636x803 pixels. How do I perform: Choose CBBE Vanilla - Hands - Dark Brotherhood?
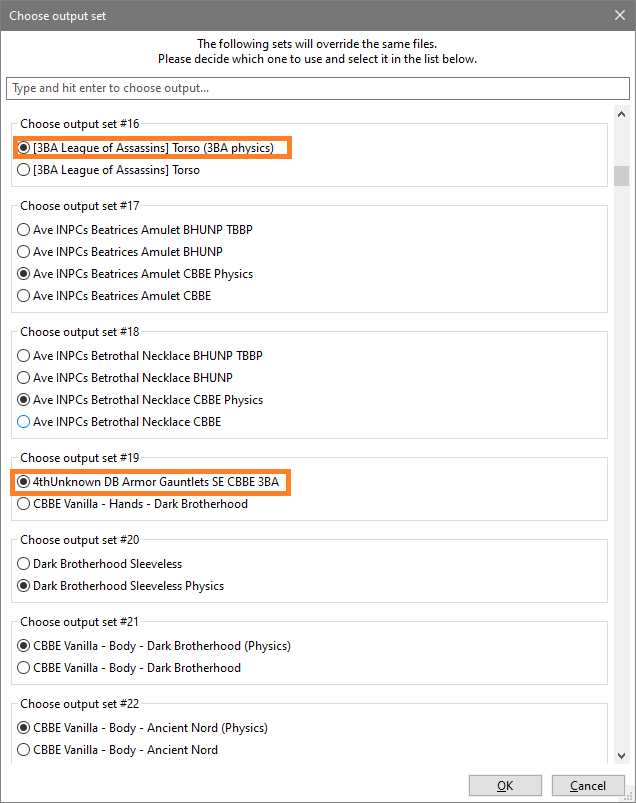133,504
